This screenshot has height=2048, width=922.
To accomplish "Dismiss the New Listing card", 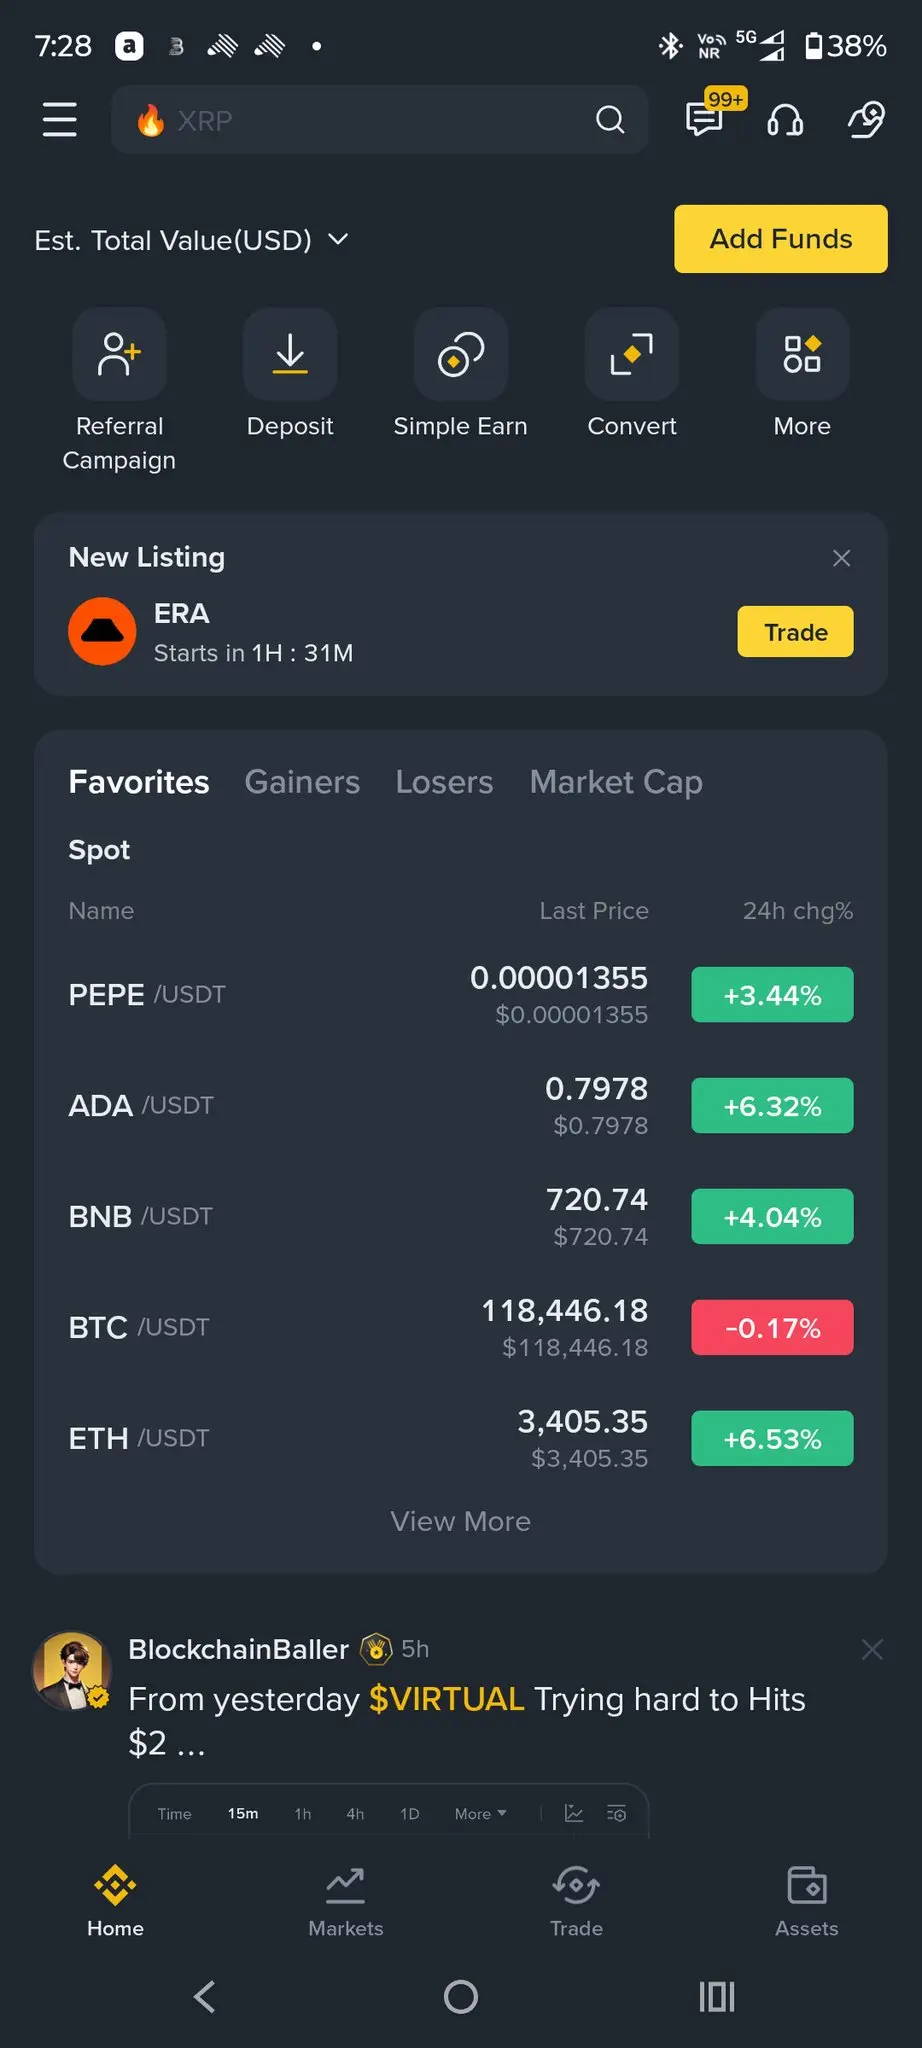I will 842,558.
